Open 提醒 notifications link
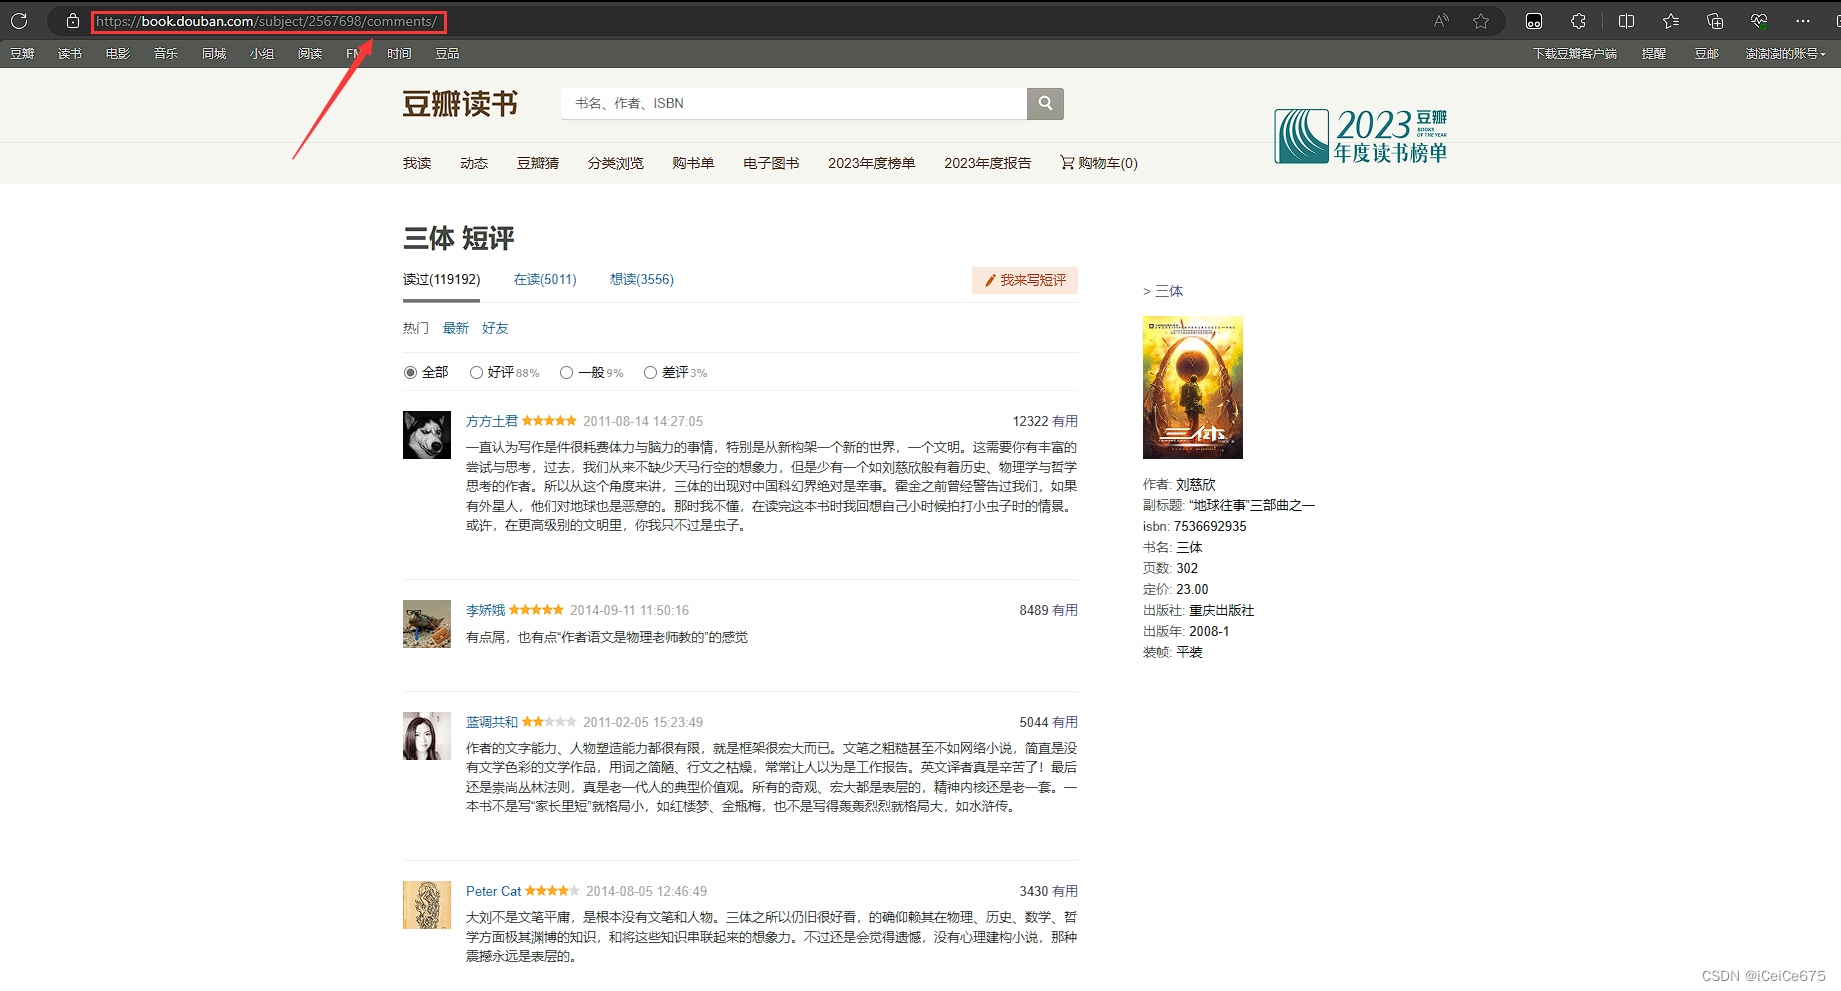The image size is (1841, 991). (x=1654, y=54)
